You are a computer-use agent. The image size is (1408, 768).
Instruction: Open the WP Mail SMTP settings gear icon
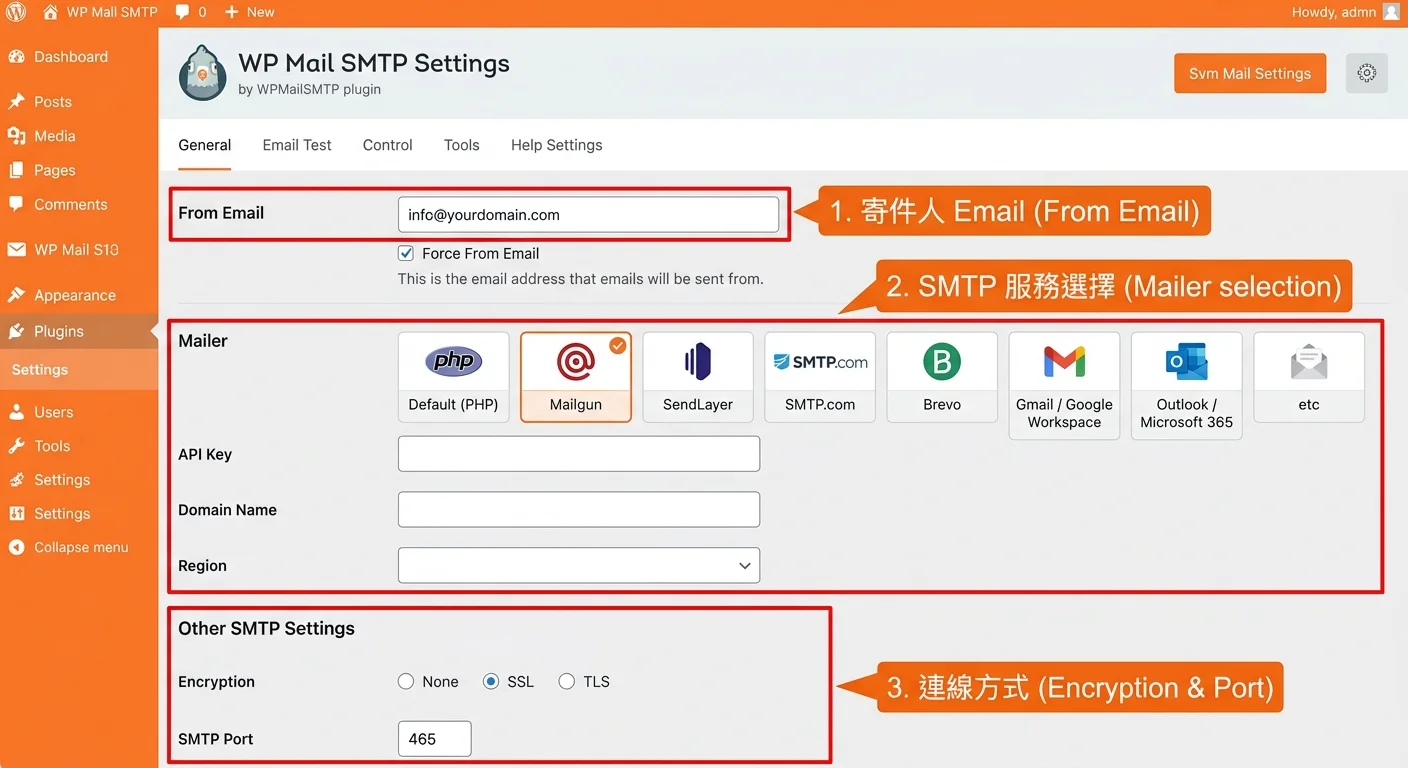click(x=1366, y=72)
